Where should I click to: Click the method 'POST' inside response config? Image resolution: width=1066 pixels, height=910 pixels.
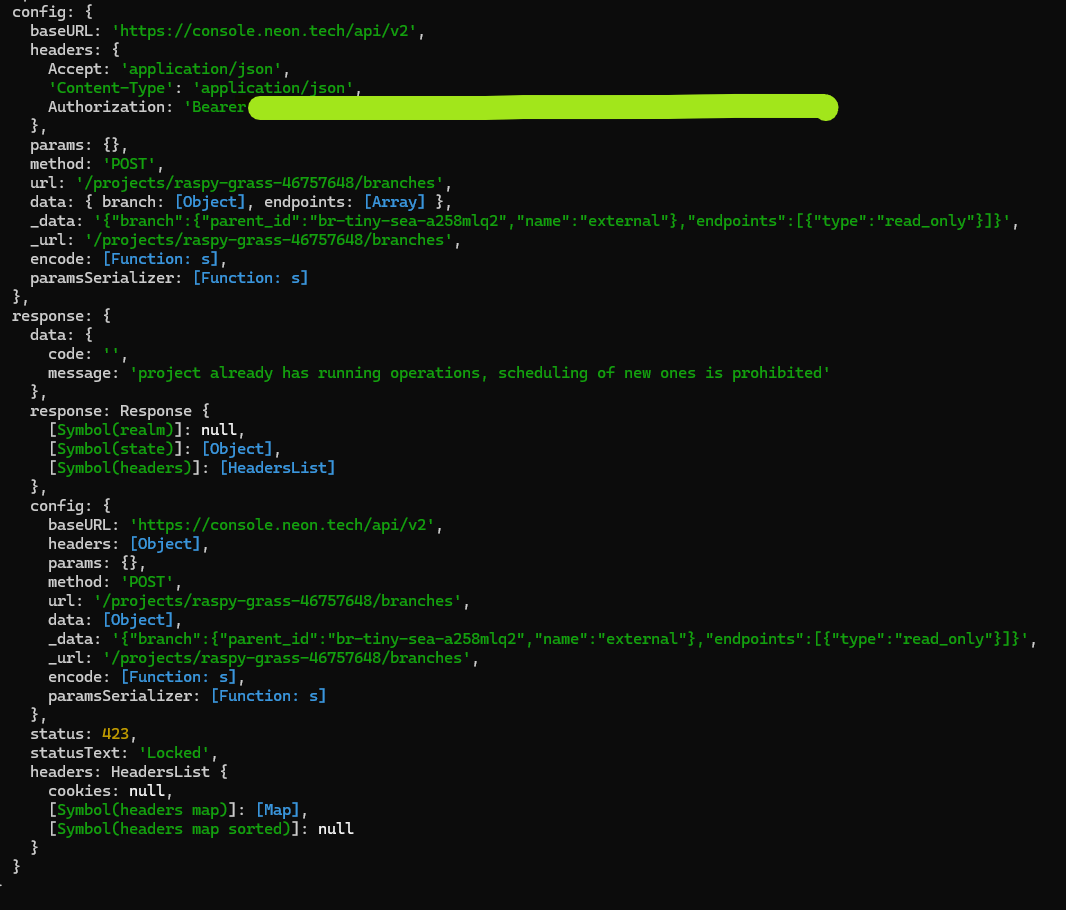coord(147,582)
